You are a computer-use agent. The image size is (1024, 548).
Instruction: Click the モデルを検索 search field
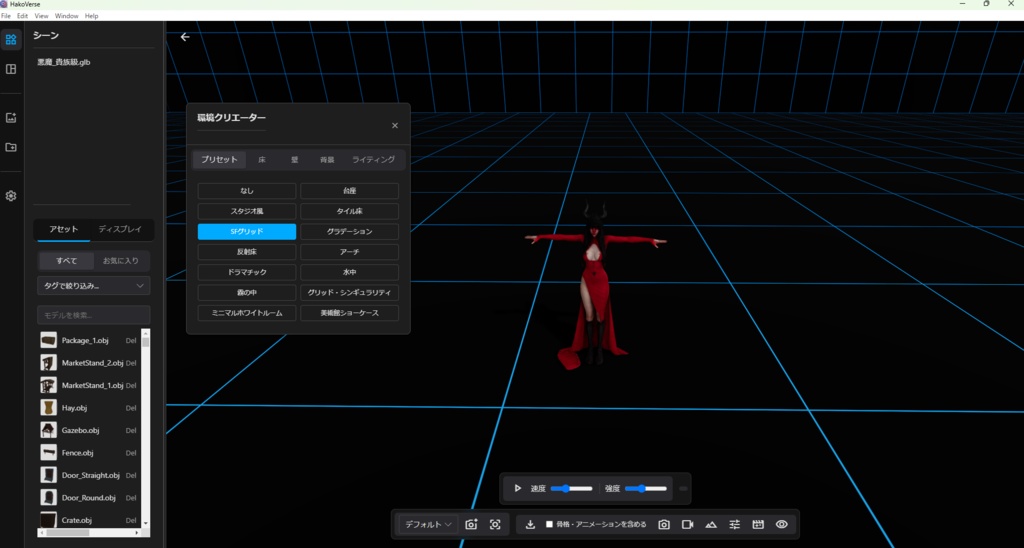93,315
